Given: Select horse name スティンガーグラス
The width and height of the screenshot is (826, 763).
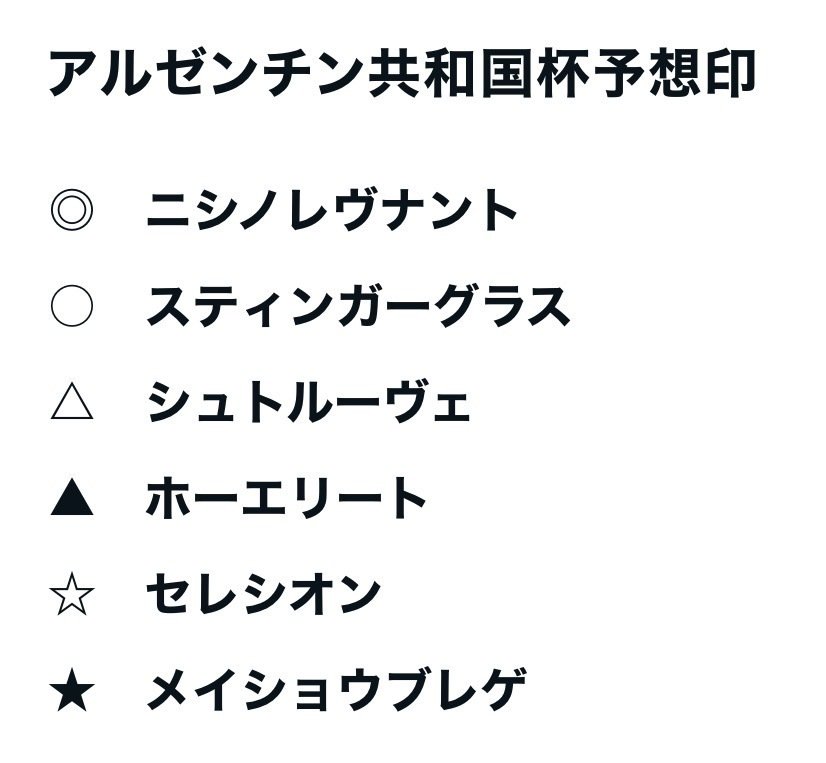Looking at the screenshot, I should pos(358,306).
